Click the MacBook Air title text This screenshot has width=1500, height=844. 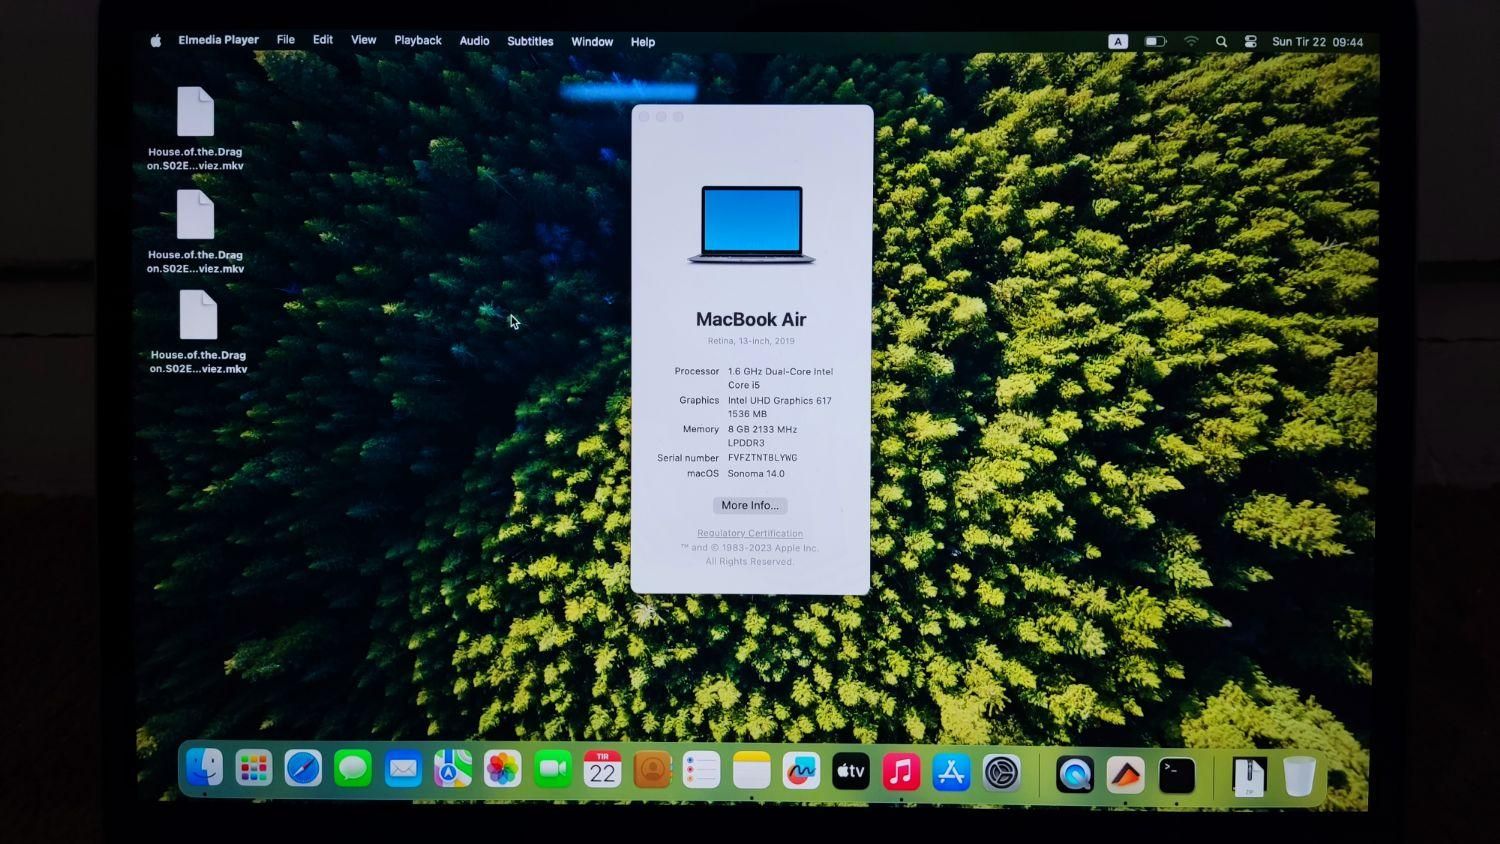coord(751,320)
